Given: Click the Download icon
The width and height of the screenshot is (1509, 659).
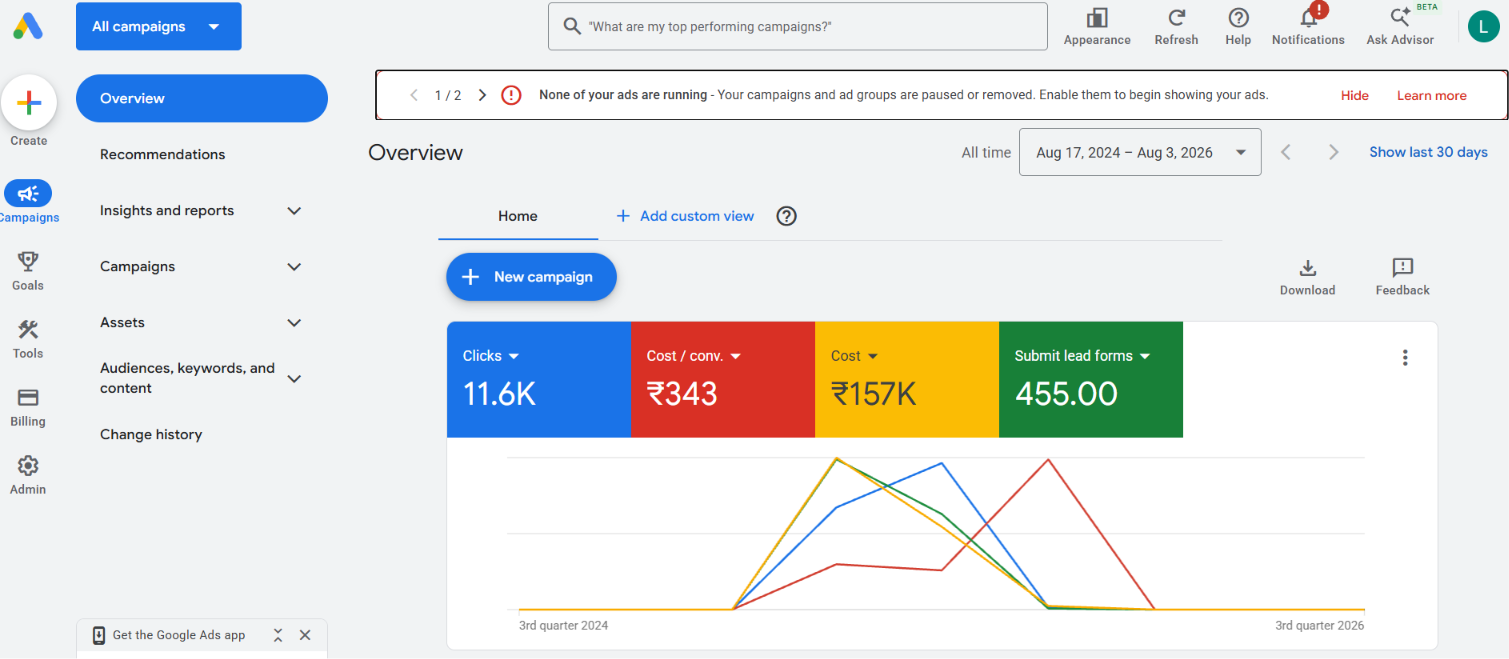Looking at the screenshot, I should tap(1307, 268).
